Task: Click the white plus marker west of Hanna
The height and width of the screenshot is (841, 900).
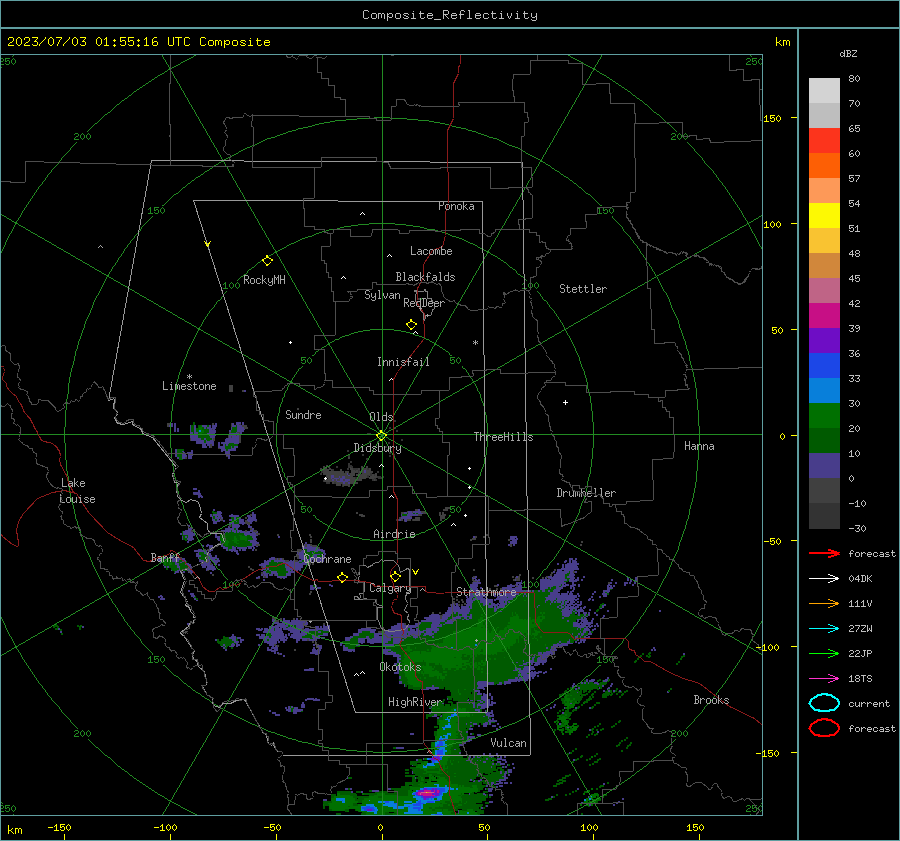Action: (x=565, y=402)
